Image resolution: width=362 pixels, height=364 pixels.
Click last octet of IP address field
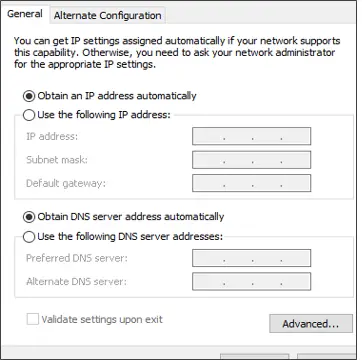click(x=296, y=136)
